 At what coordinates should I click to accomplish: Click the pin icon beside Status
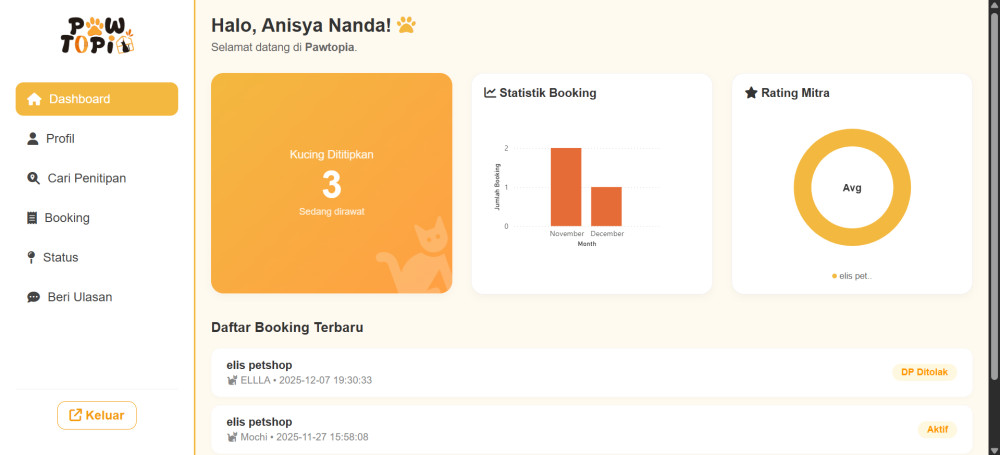pos(31,258)
